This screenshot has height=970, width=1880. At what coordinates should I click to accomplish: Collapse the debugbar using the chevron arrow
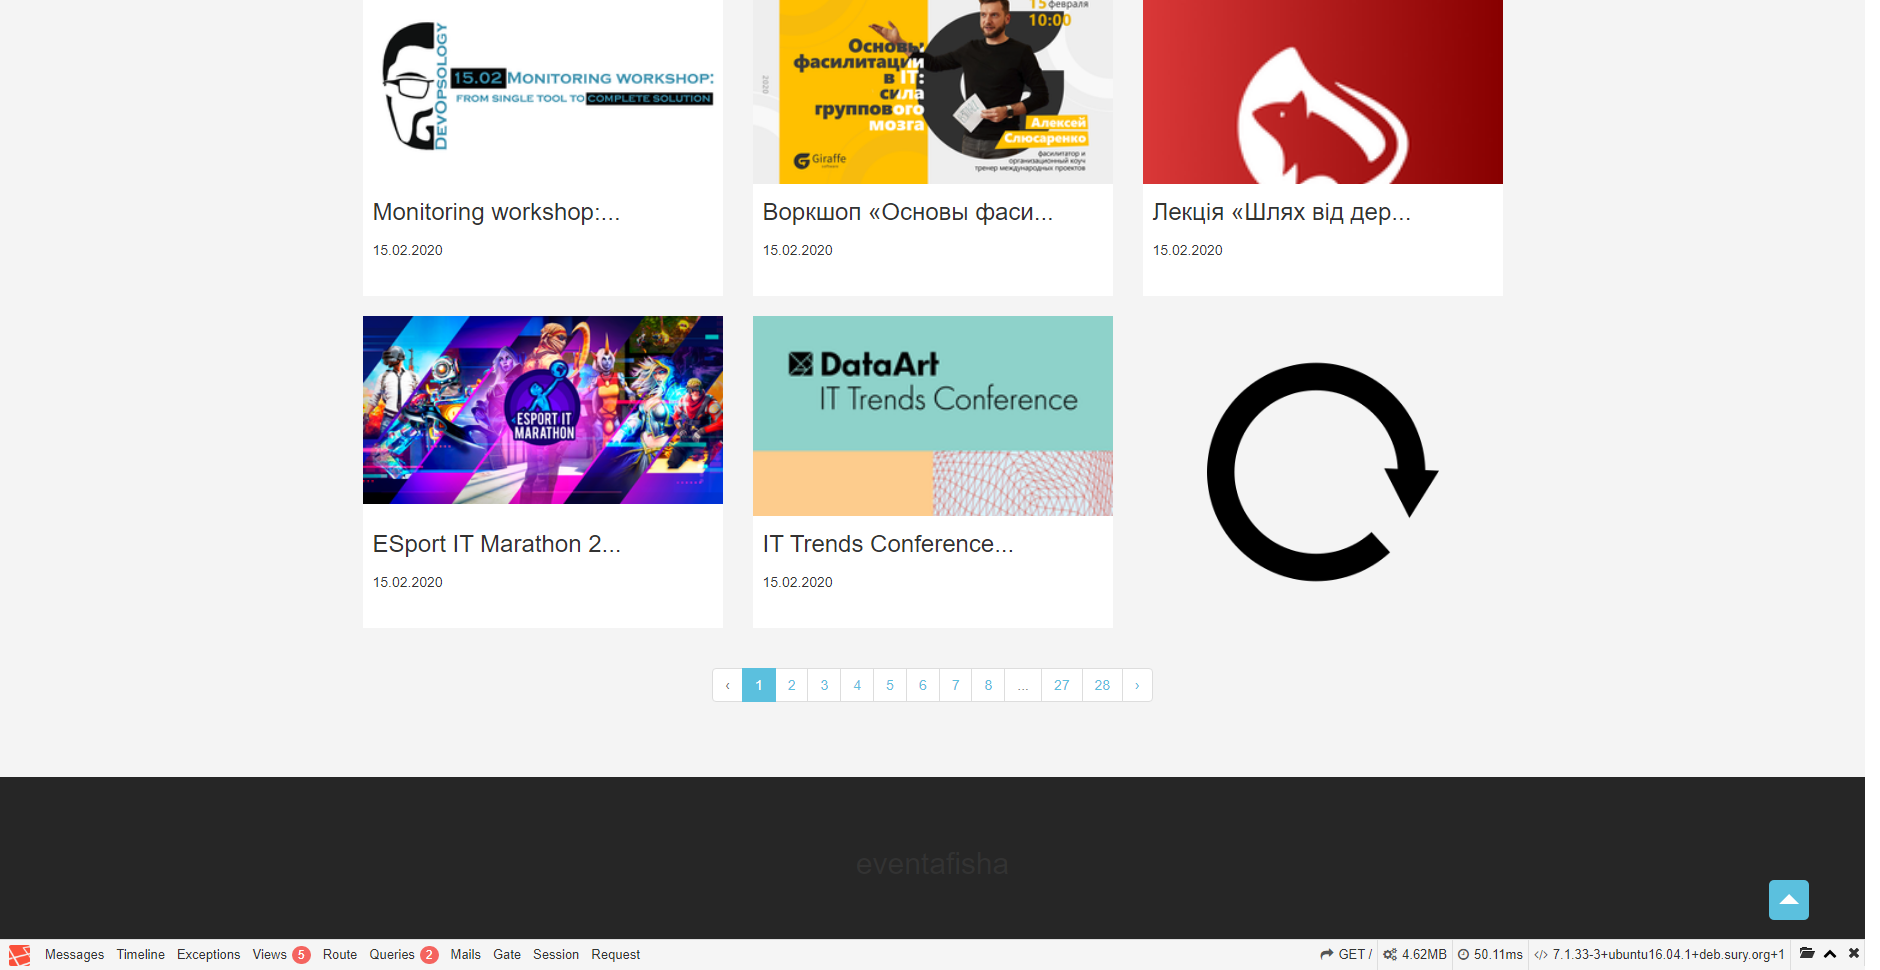click(x=1830, y=954)
